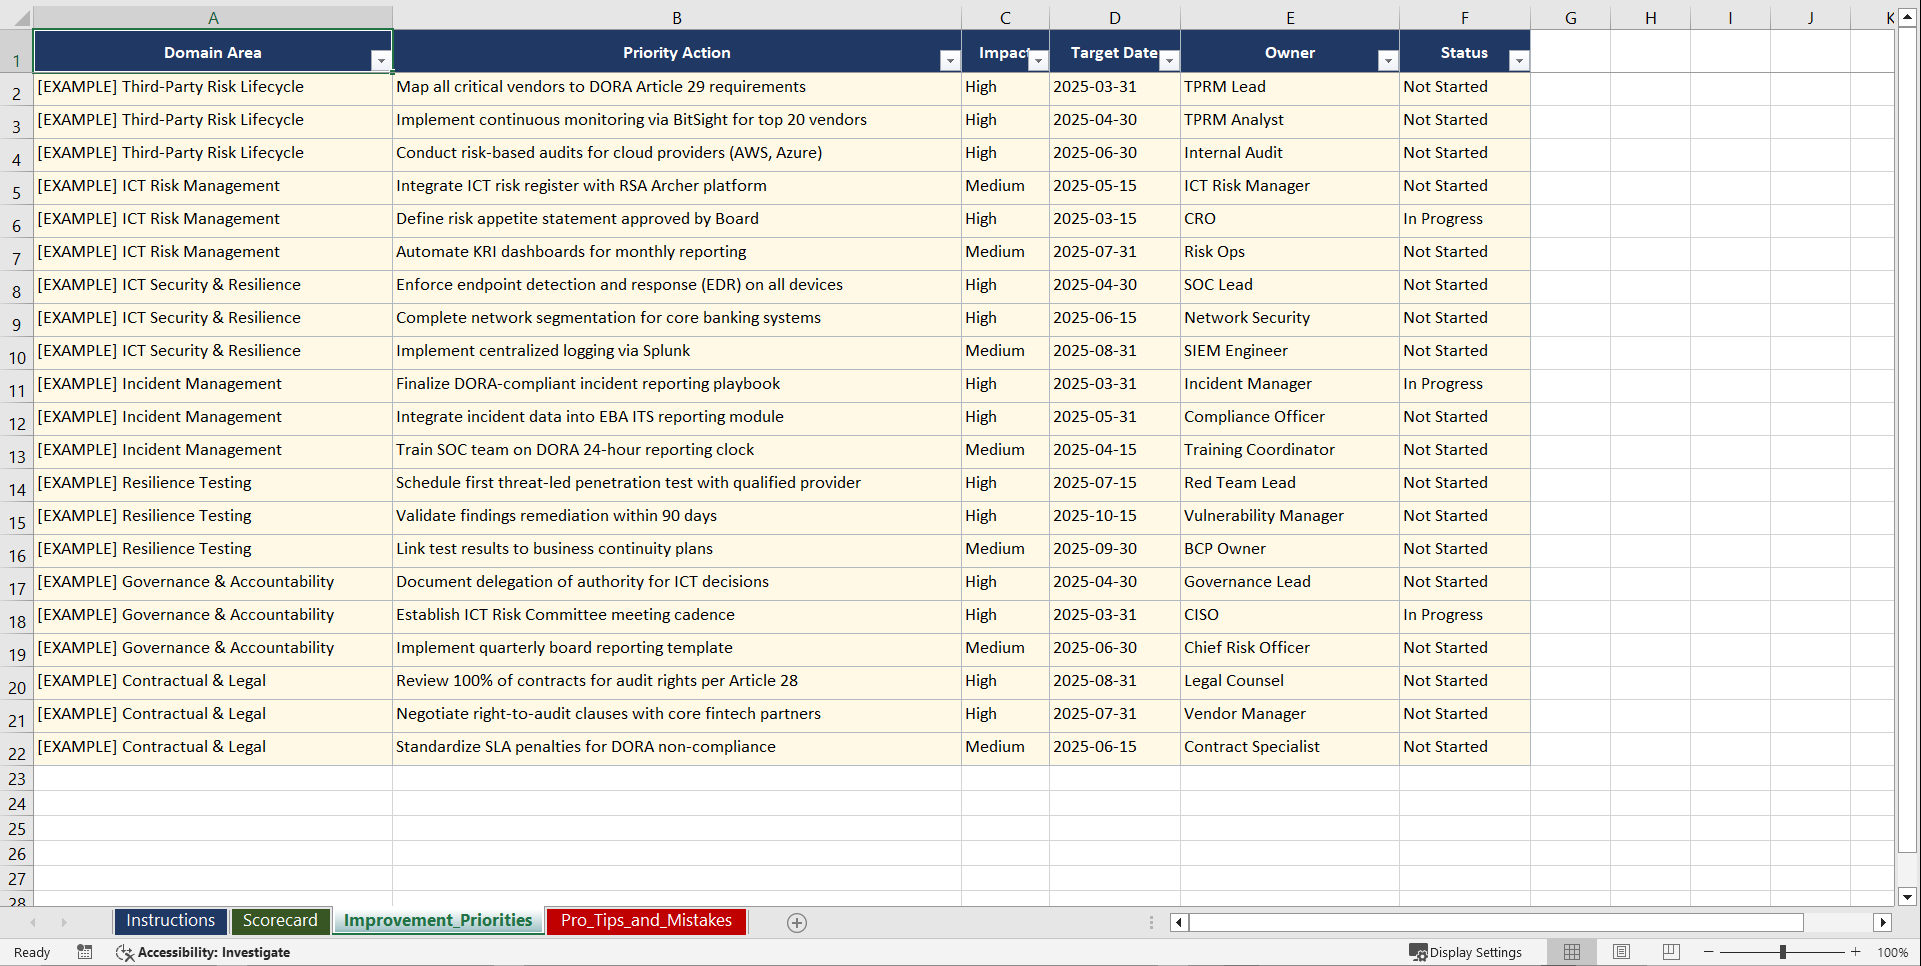Image resolution: width=1921 pixels, height=966 pixels.
Task: Open the Impact column filter dropdown
Action: point(1038,60)
